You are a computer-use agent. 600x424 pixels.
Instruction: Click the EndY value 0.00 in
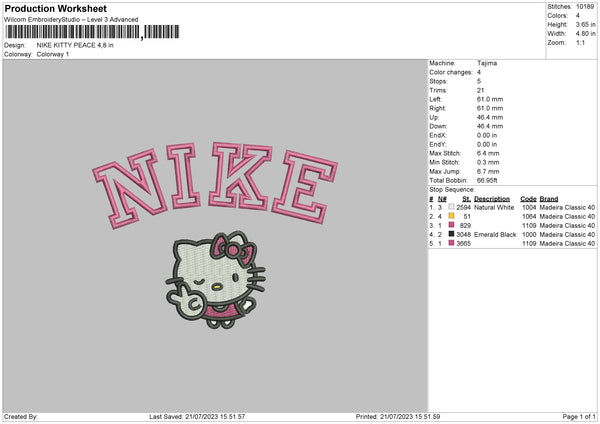pyautogui.click(x=487, y=145)
